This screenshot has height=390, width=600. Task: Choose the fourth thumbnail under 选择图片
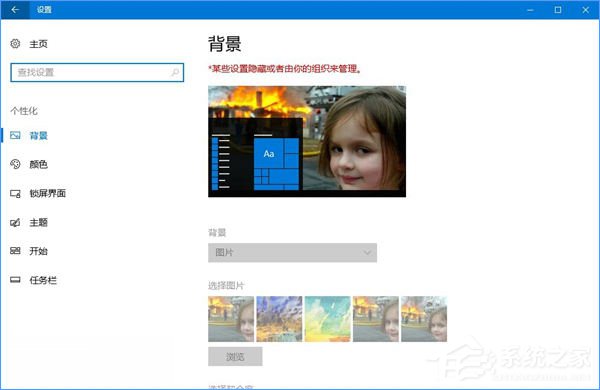(376, 319)
